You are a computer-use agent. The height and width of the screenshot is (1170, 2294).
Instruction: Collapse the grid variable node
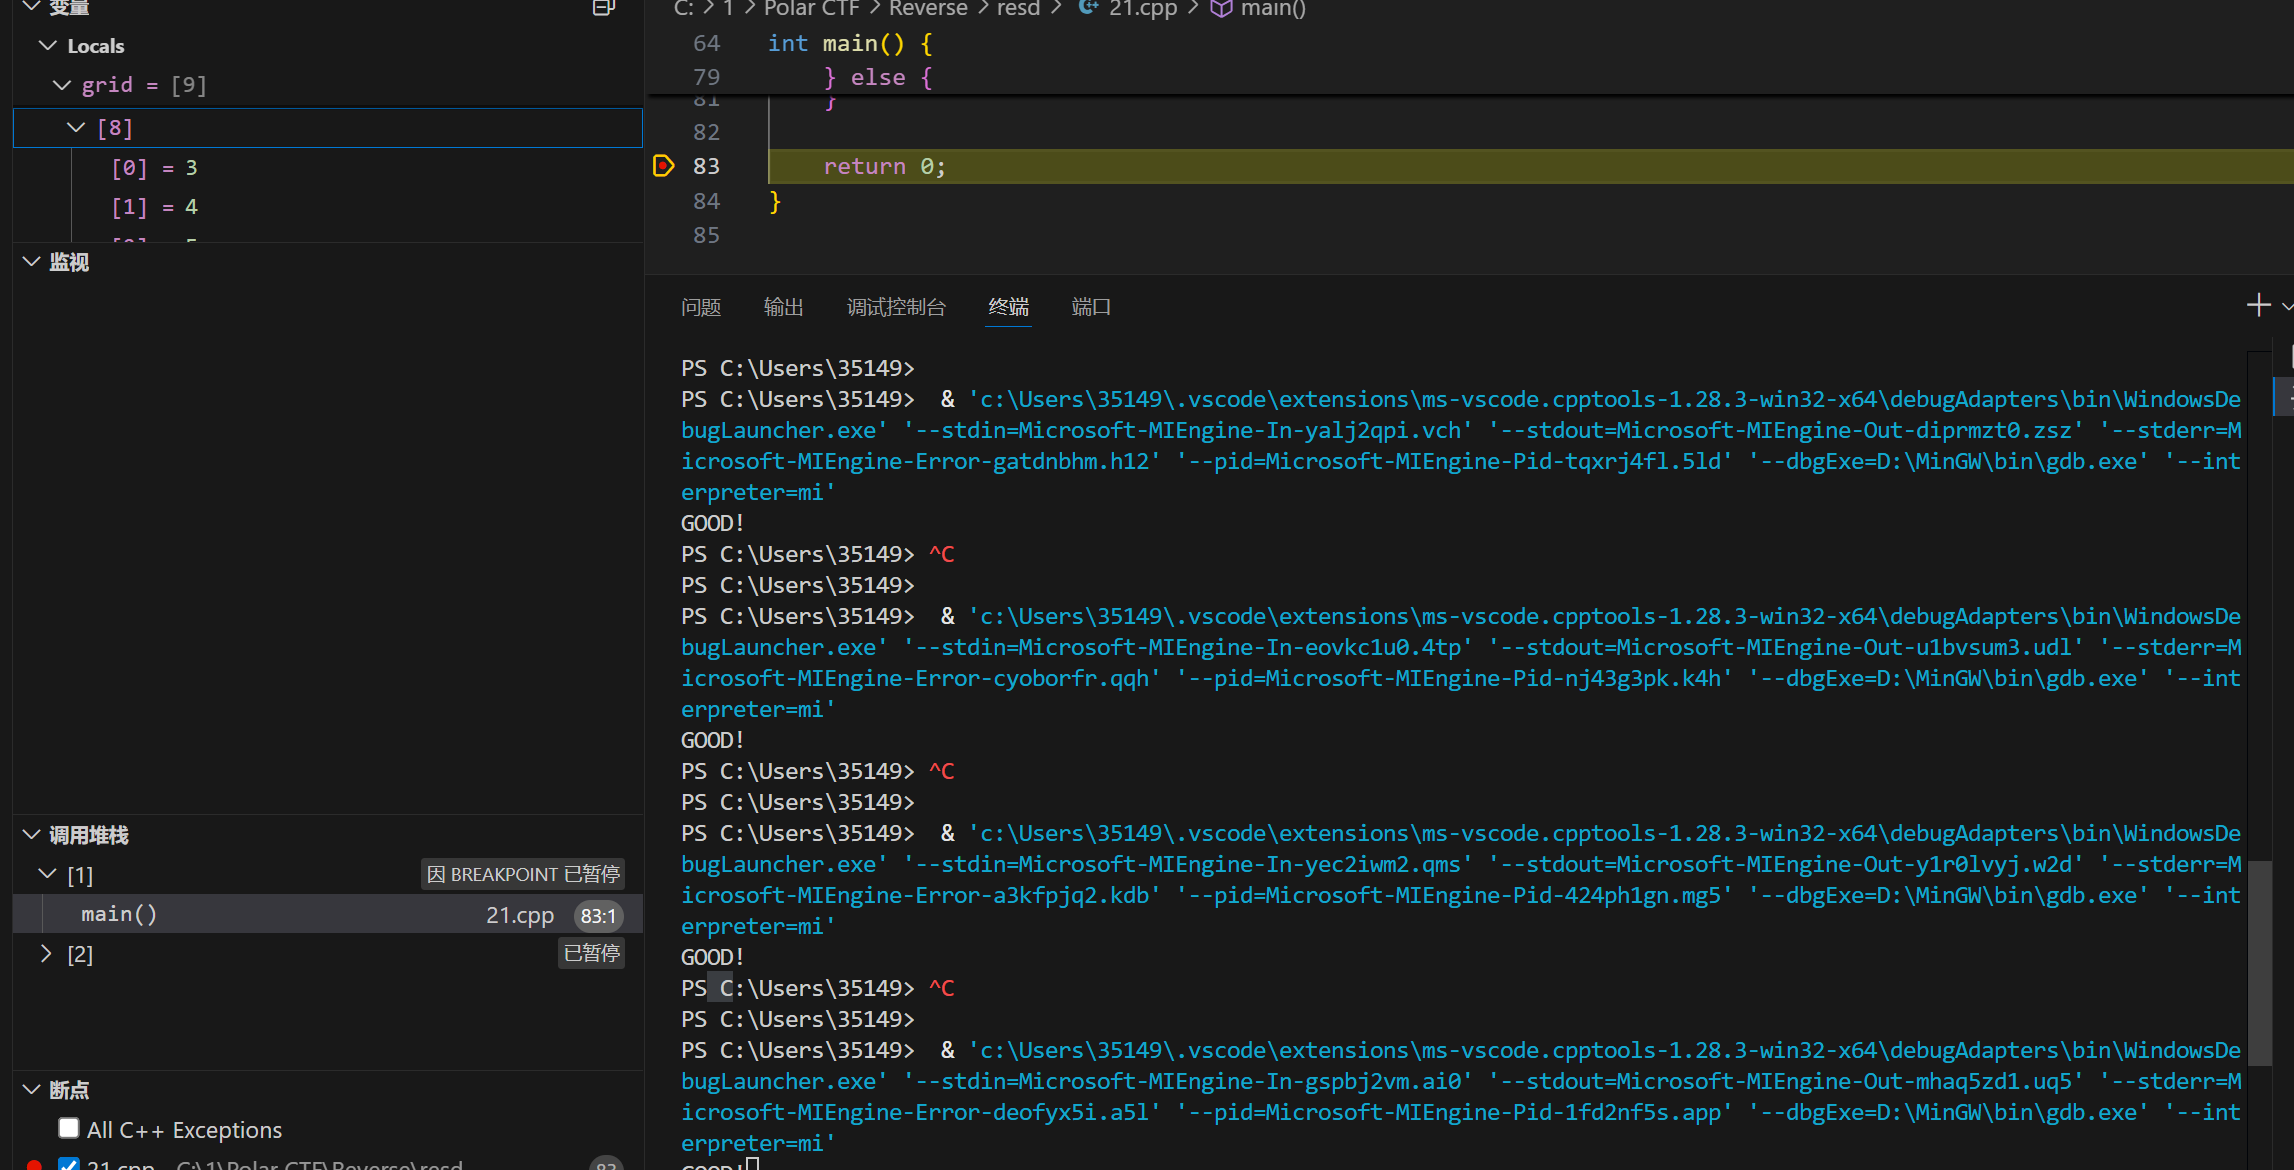[x=62, y=85]
